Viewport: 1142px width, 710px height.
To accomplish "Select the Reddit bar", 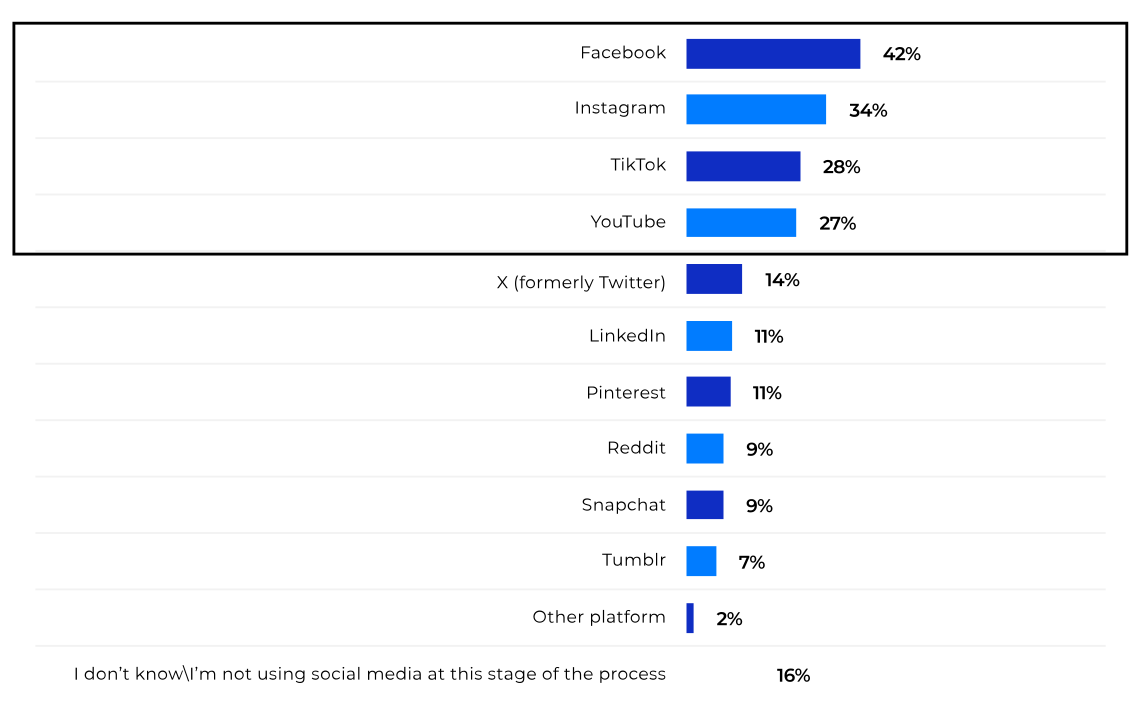I will point(705,448).
